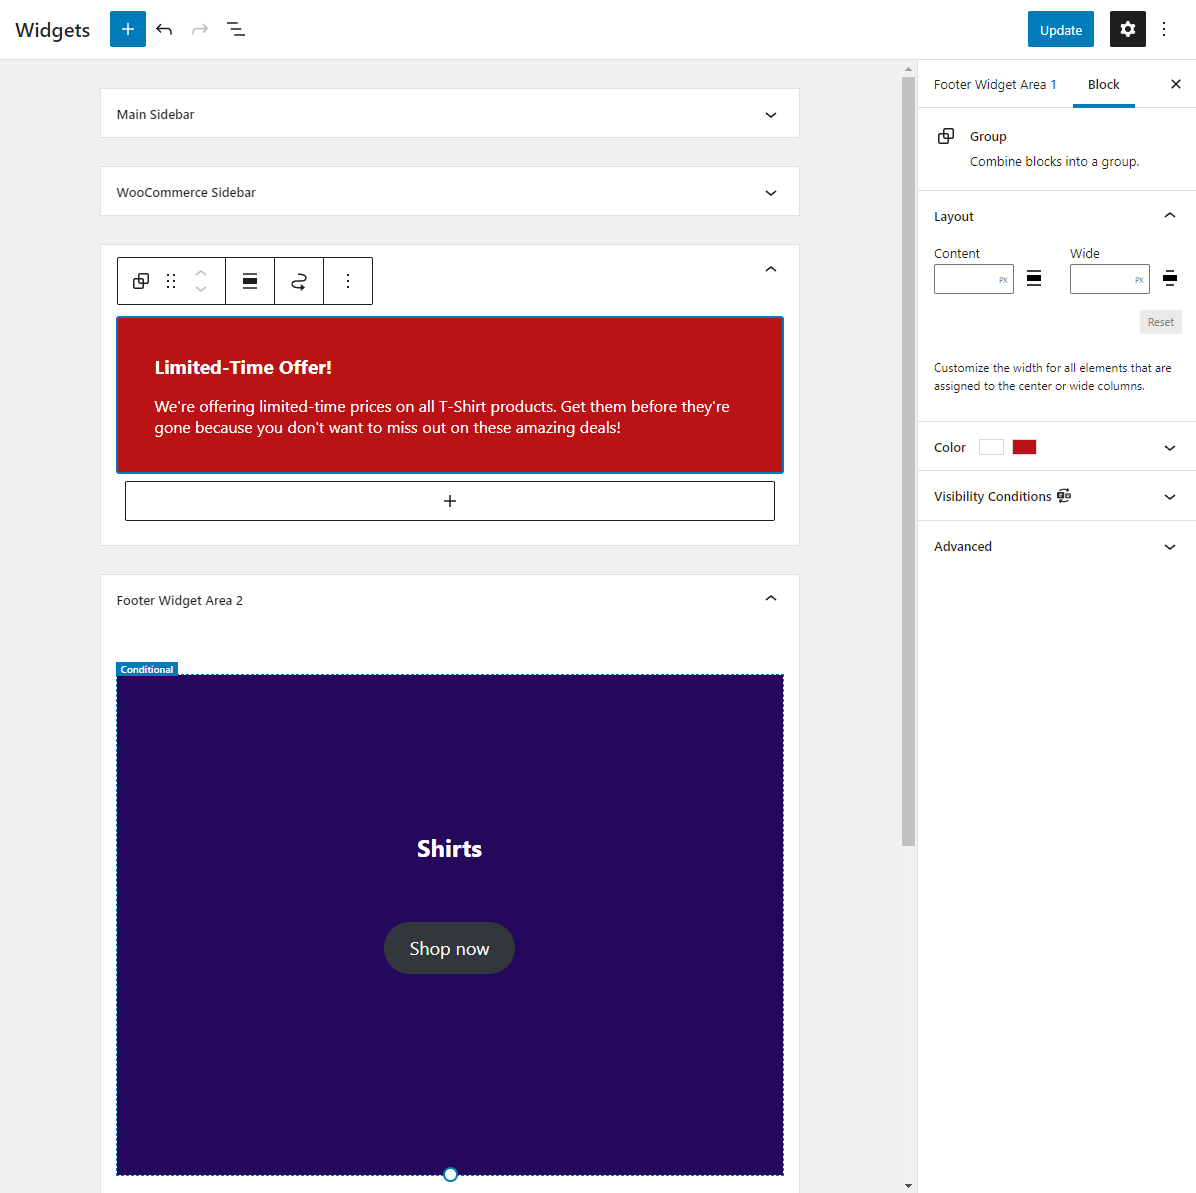Expand the Color settings section

[1169, 447]
